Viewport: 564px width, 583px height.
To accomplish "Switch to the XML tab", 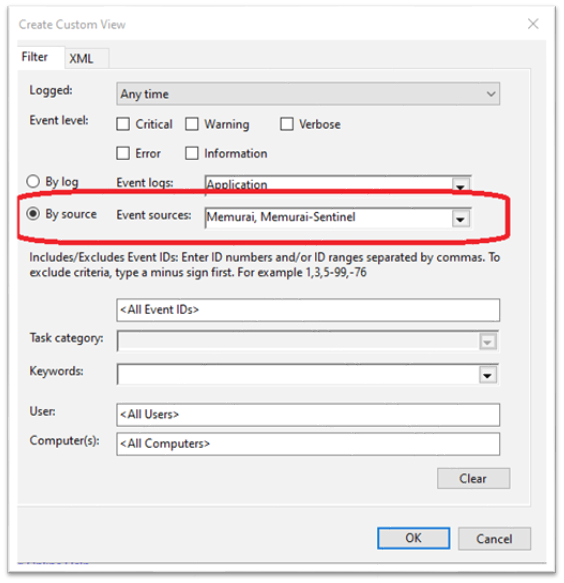I will coord(87,58).
